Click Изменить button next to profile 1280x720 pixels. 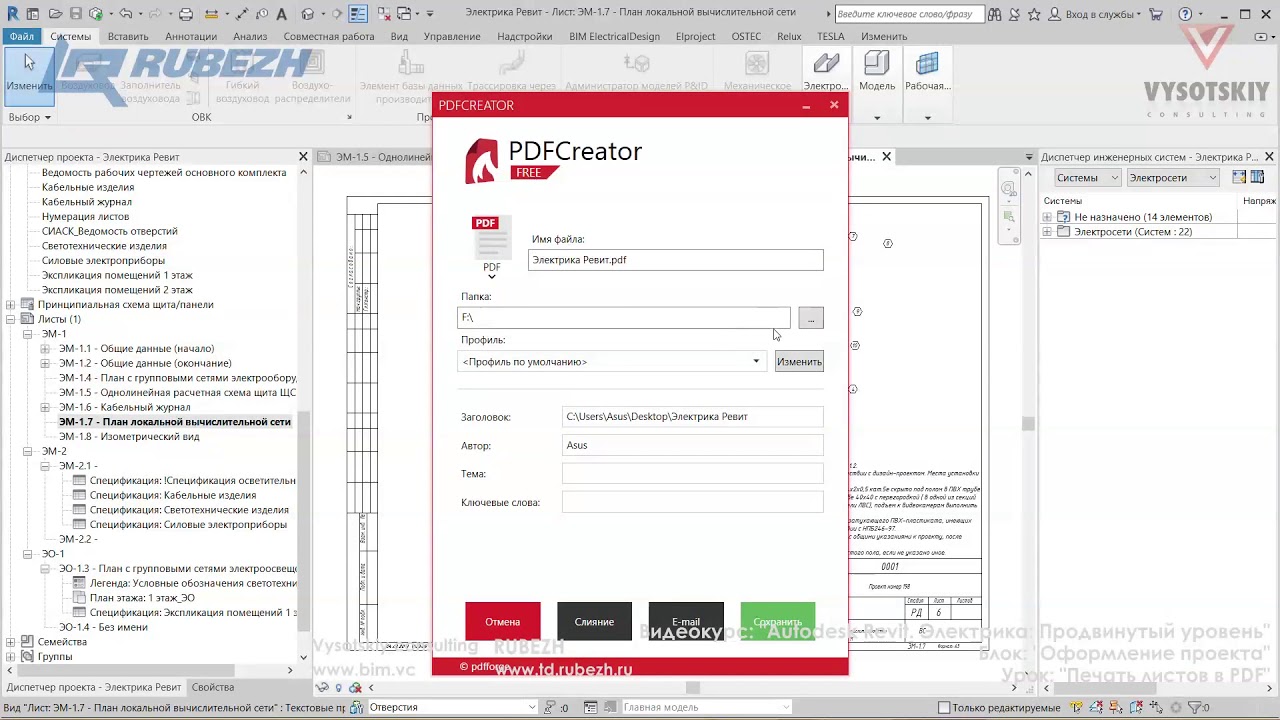799,361
